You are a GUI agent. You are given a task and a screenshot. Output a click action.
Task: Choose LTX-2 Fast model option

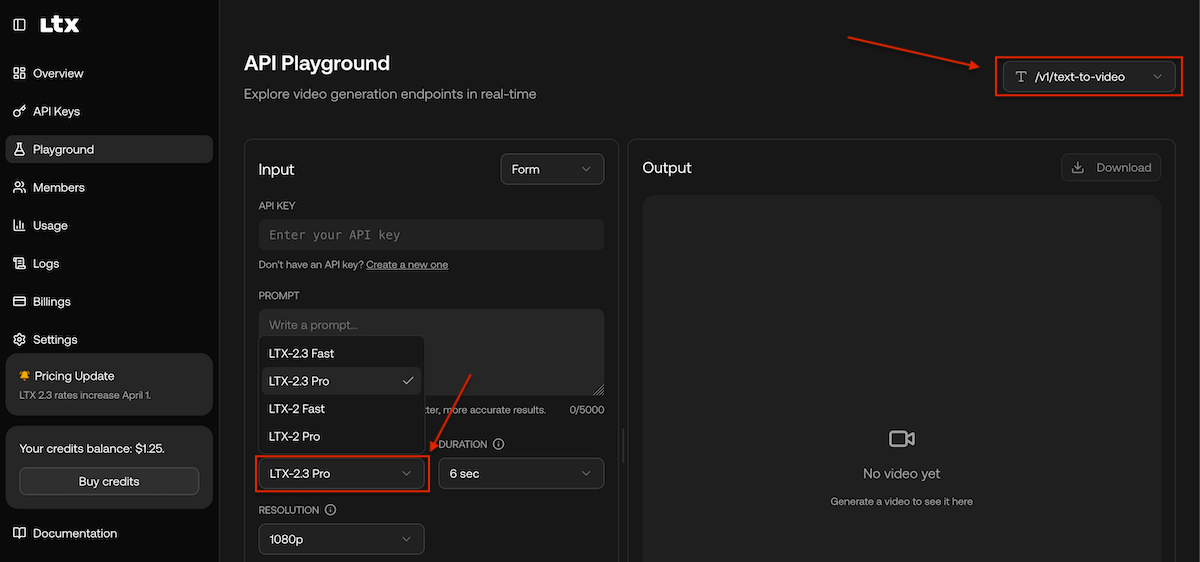tap(342, 408)
